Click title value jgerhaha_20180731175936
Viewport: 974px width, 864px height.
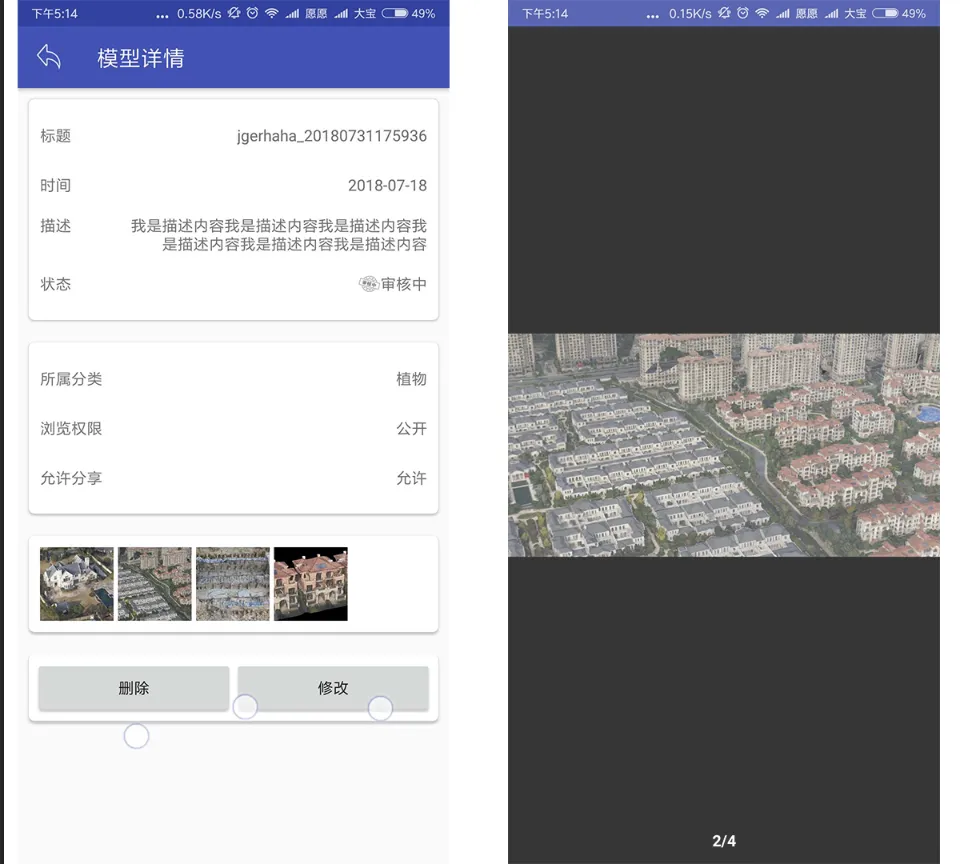(332, 136)
